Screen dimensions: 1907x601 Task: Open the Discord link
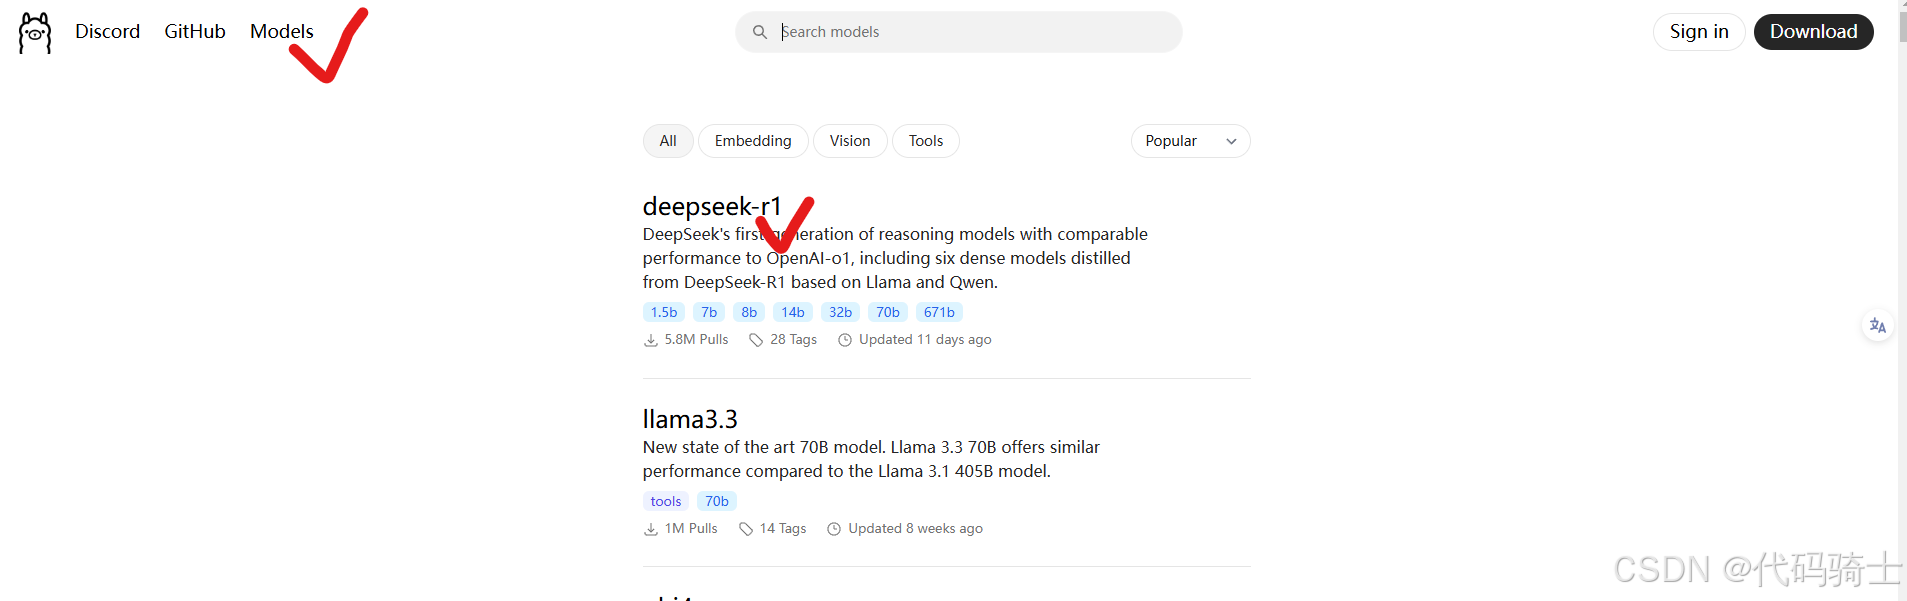[x=107, y=31]
